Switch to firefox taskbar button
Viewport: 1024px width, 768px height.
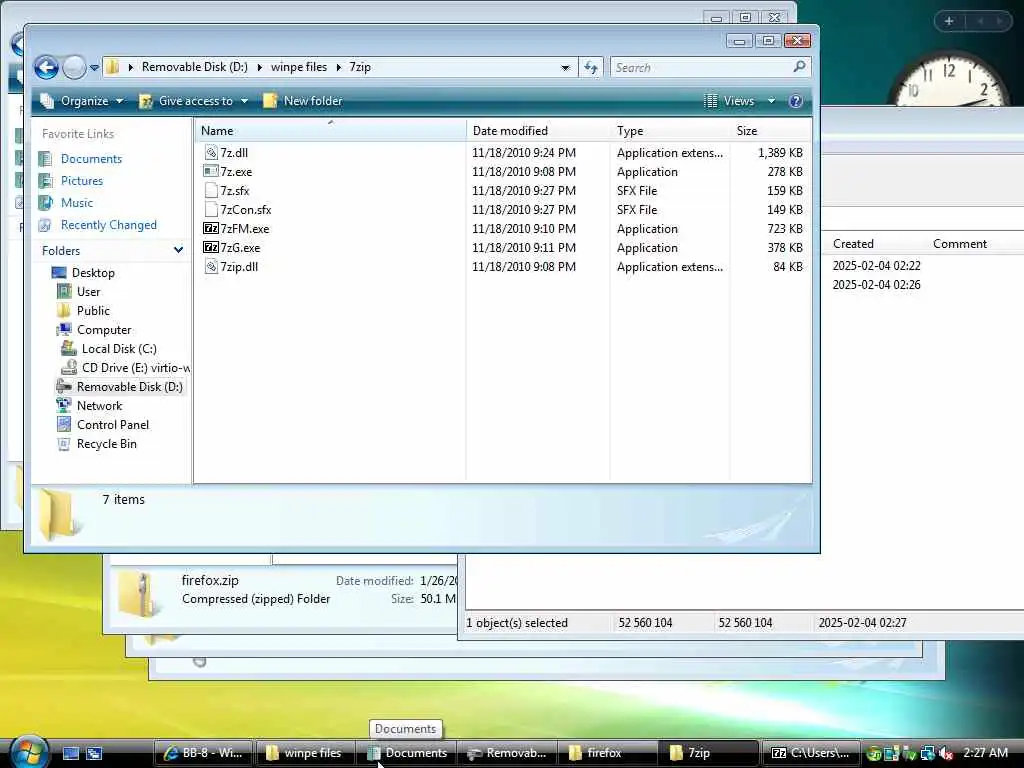[x=608, y=753]
